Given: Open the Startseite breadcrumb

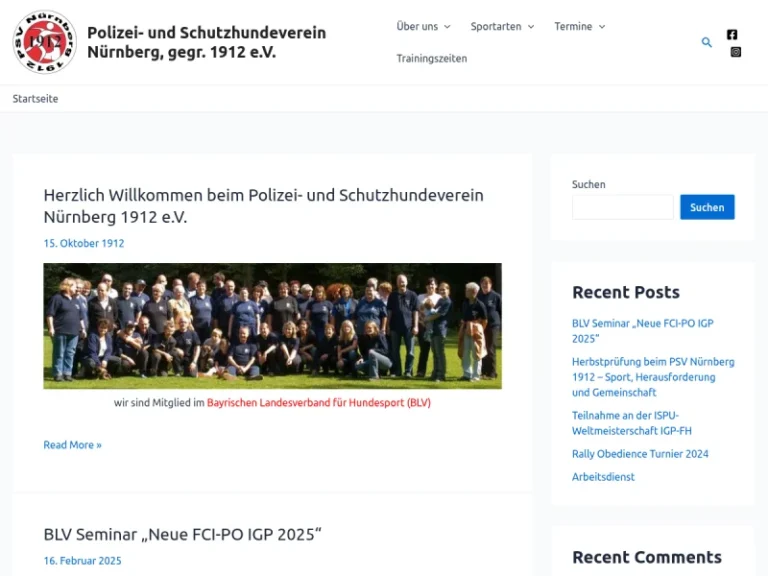Looking at the screenshot, I should click(x=35, y=98).
